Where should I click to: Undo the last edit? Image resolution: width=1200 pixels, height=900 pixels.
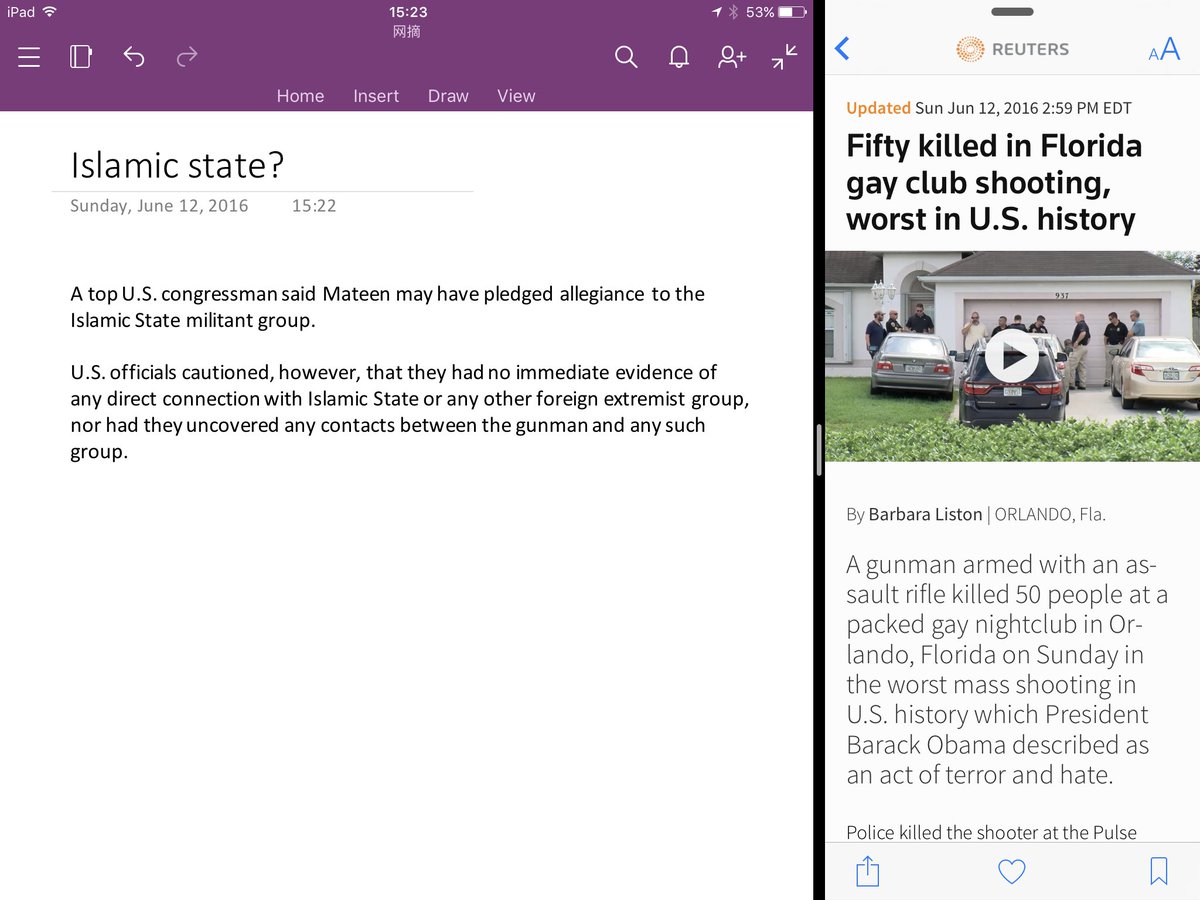(134, 58)
